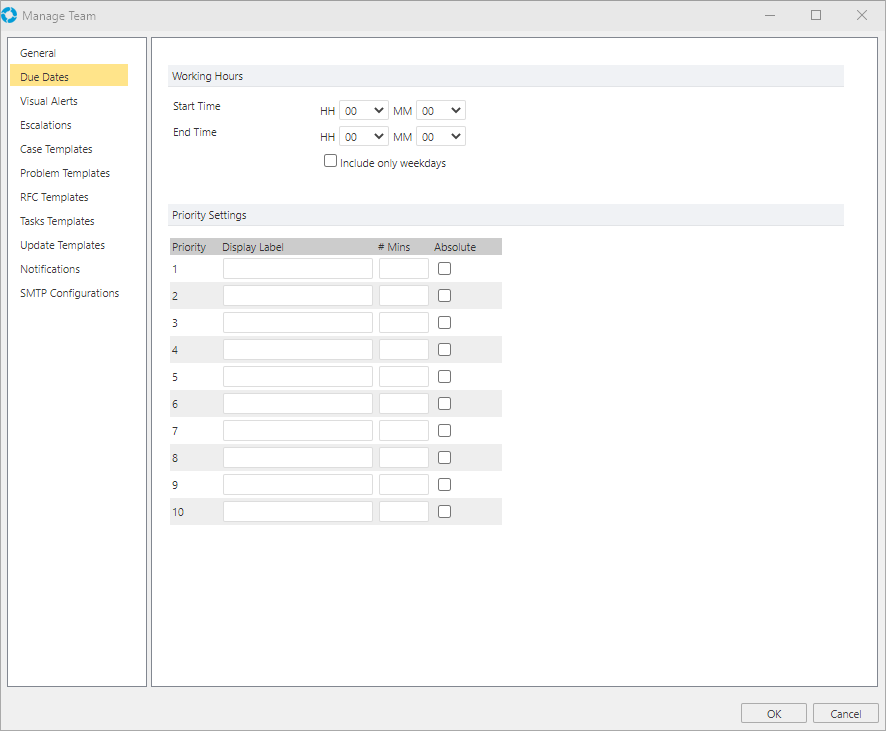Open the End Time HH dropdown
This screenshot has height=731, width=886.
point(364,136)
